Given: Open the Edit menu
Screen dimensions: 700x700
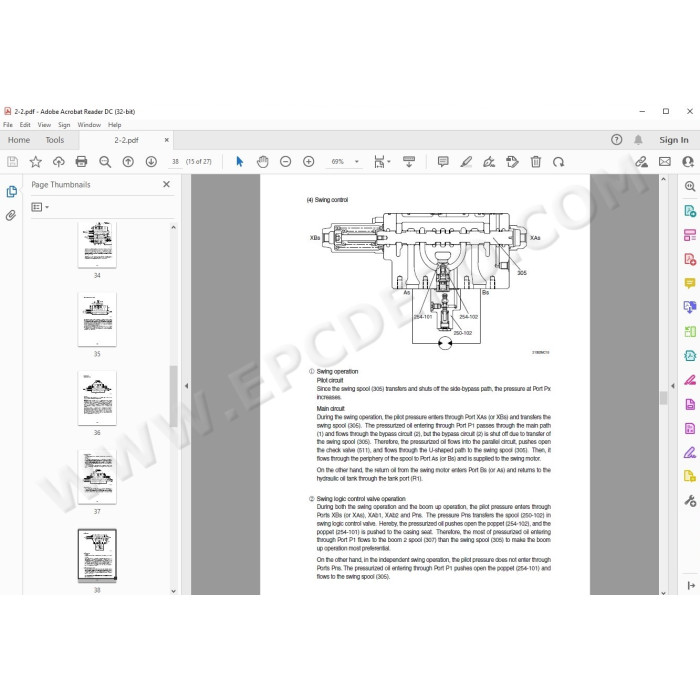Looking at the screenshot, I should 25,125.
